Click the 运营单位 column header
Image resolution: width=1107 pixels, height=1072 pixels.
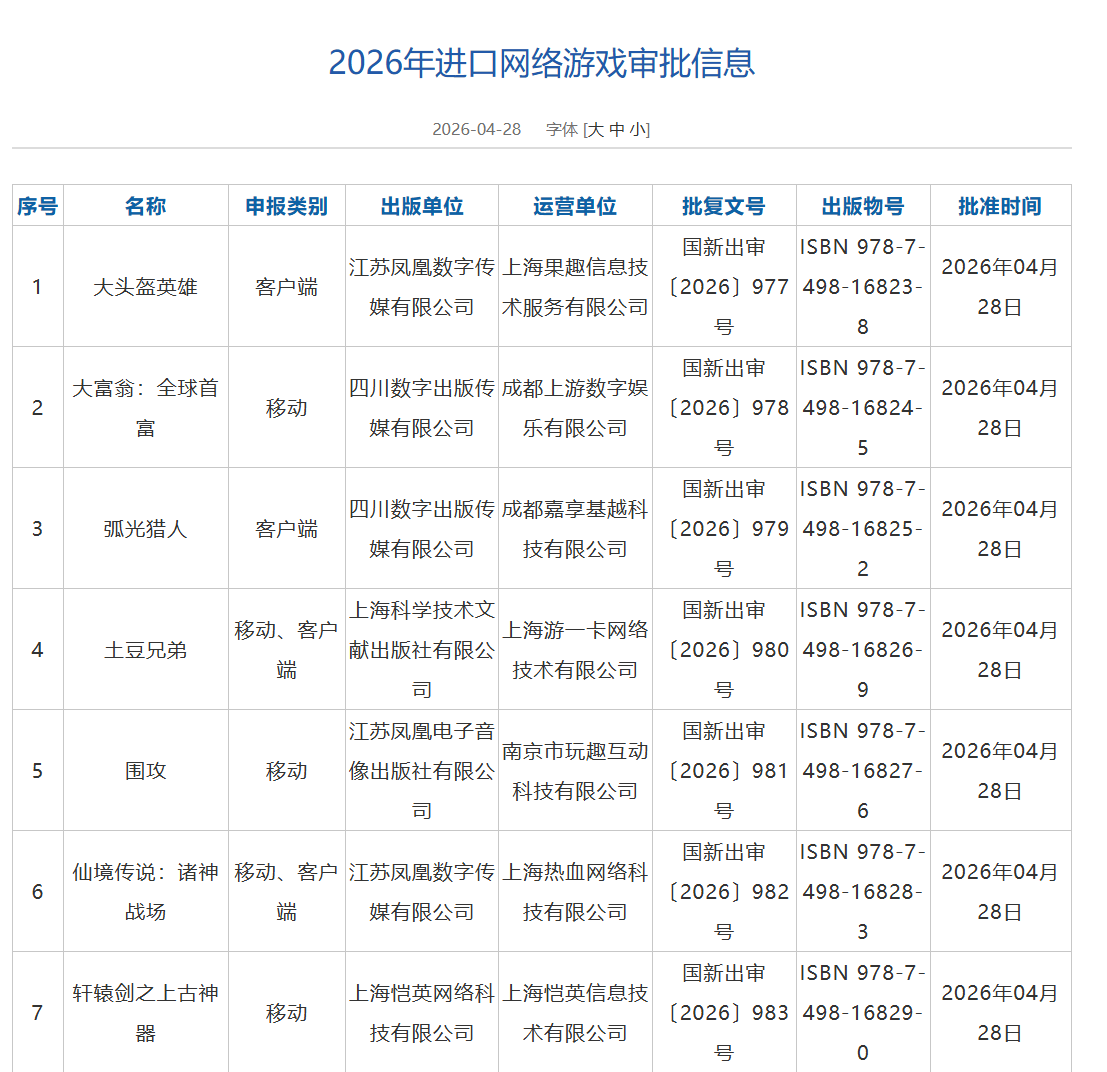click(574, 206)
